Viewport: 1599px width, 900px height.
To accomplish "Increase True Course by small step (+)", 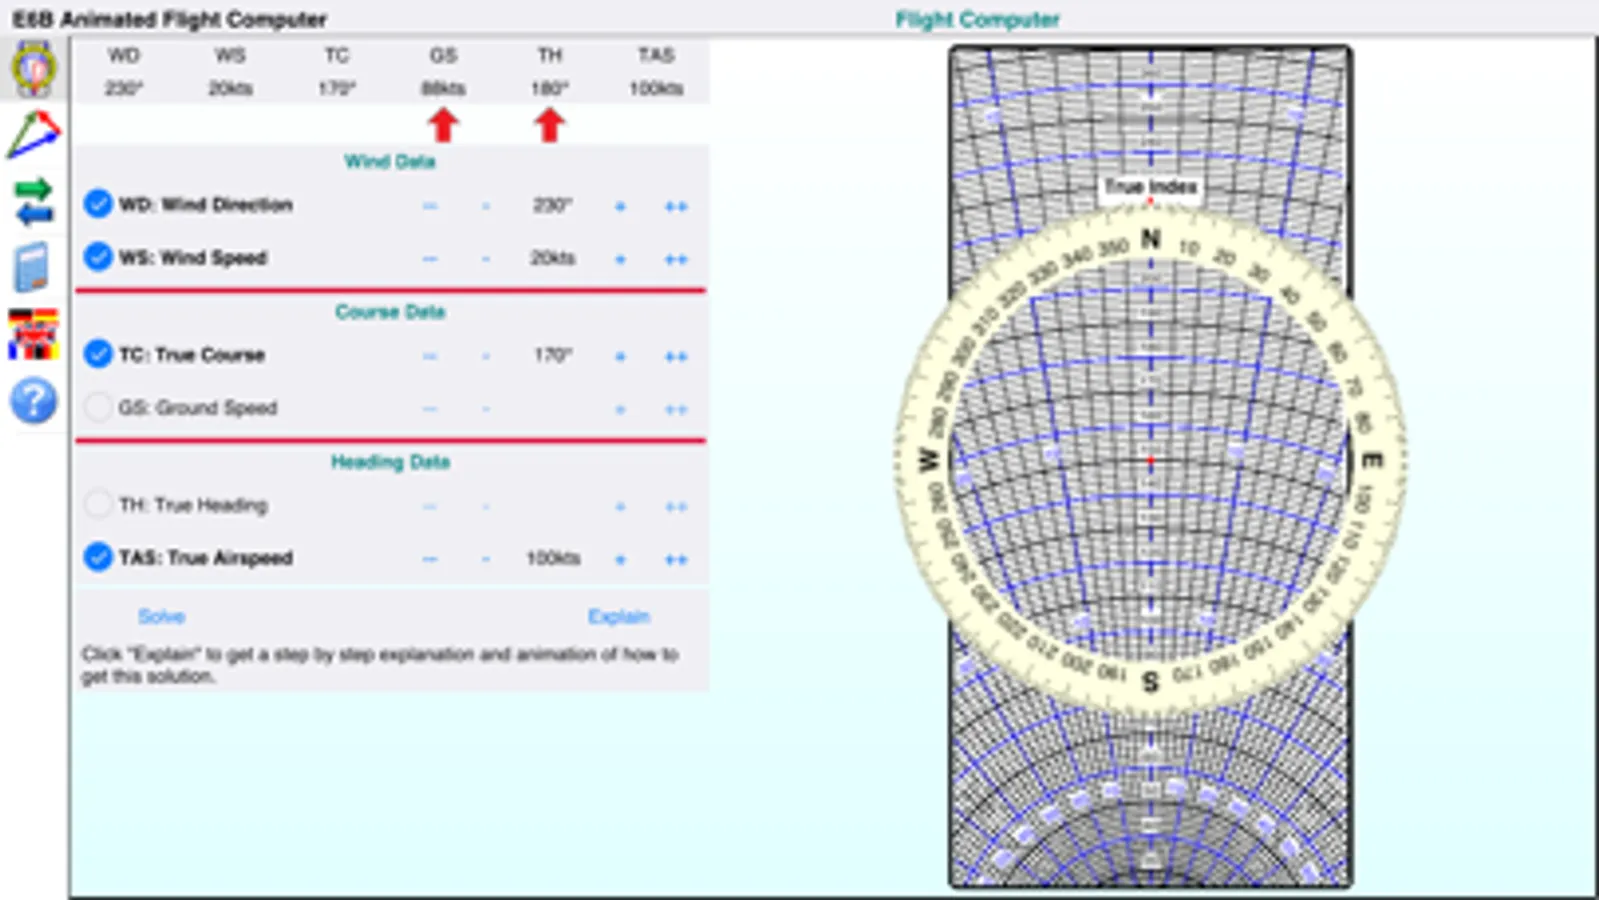I will (620, 357).
